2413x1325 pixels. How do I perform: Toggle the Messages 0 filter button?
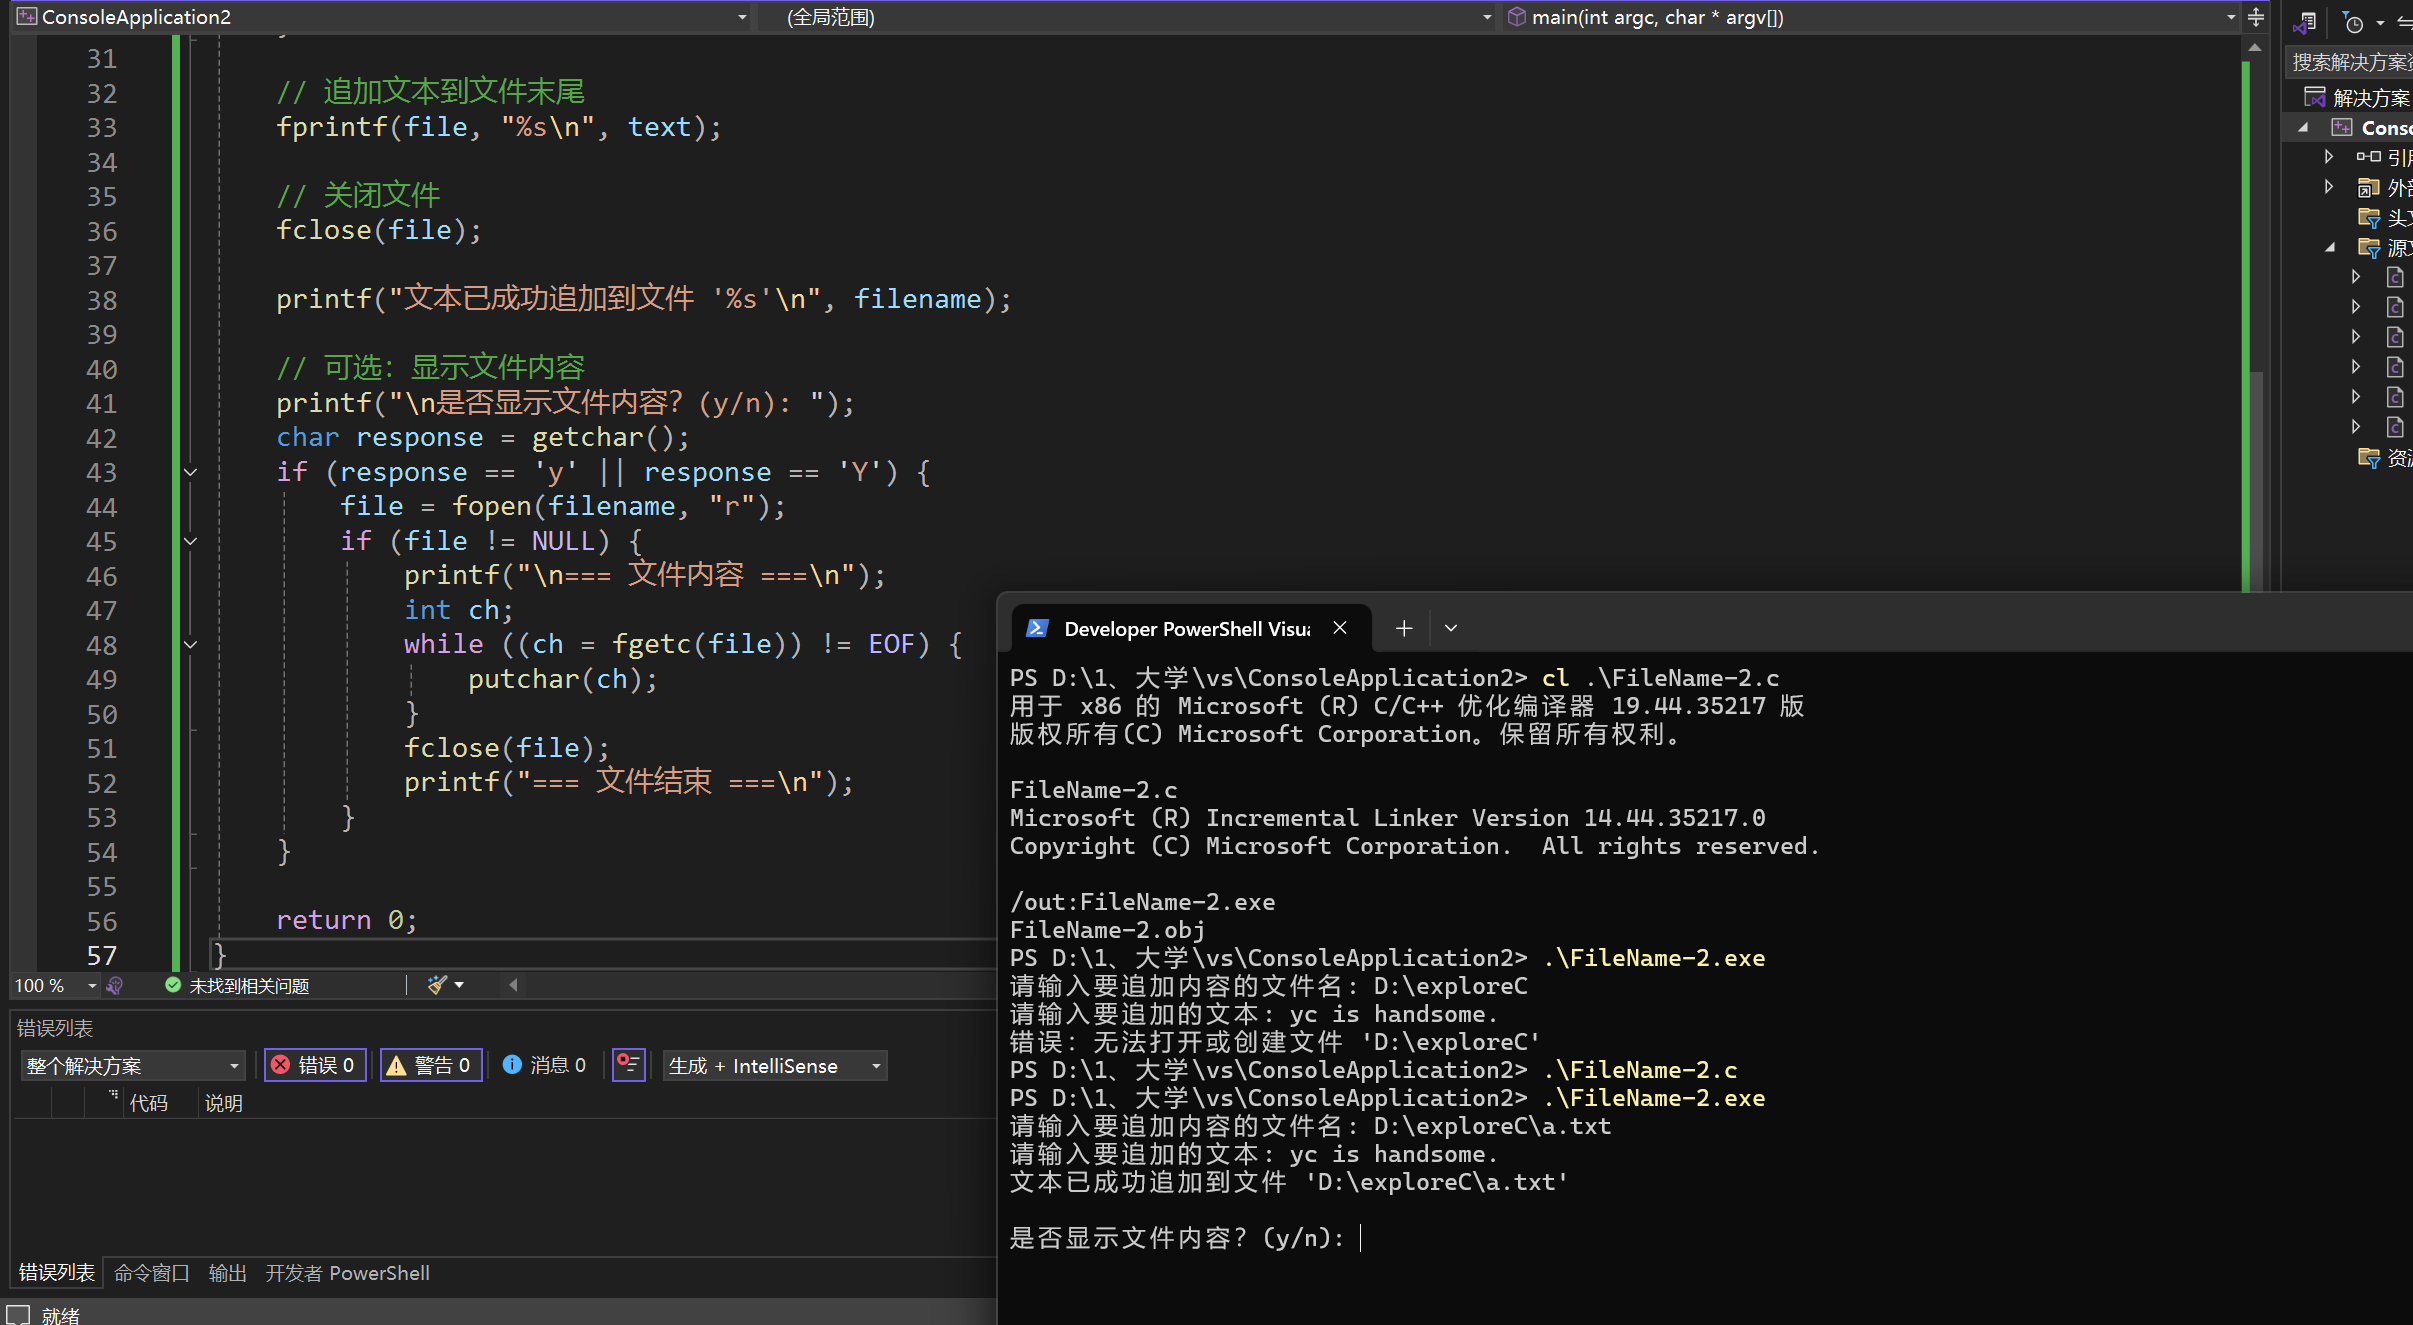[x=545, y=1065]
